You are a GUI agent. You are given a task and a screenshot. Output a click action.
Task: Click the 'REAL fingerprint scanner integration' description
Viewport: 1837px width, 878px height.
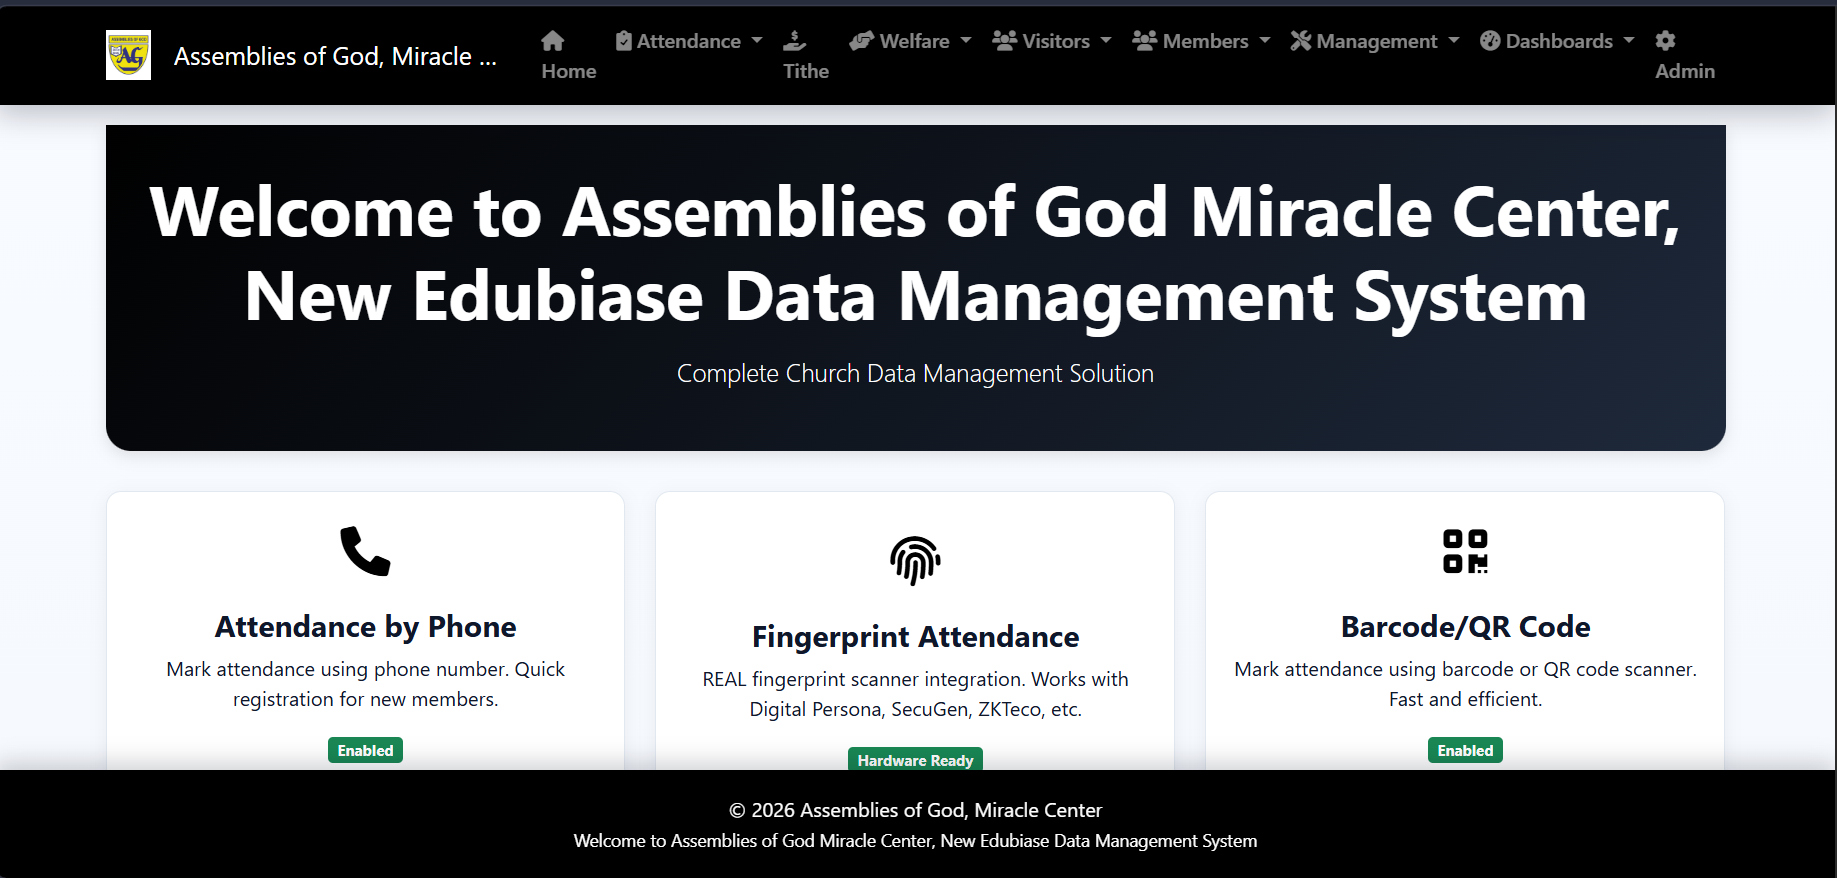[915, 694]
